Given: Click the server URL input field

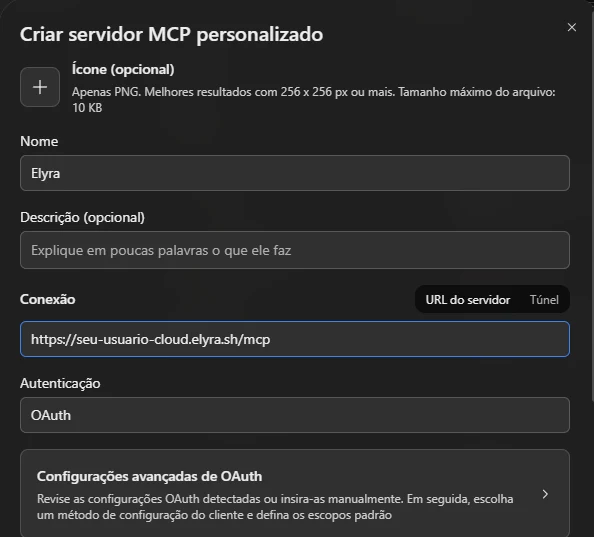Looking at the screenshot, I should point(295,339).
